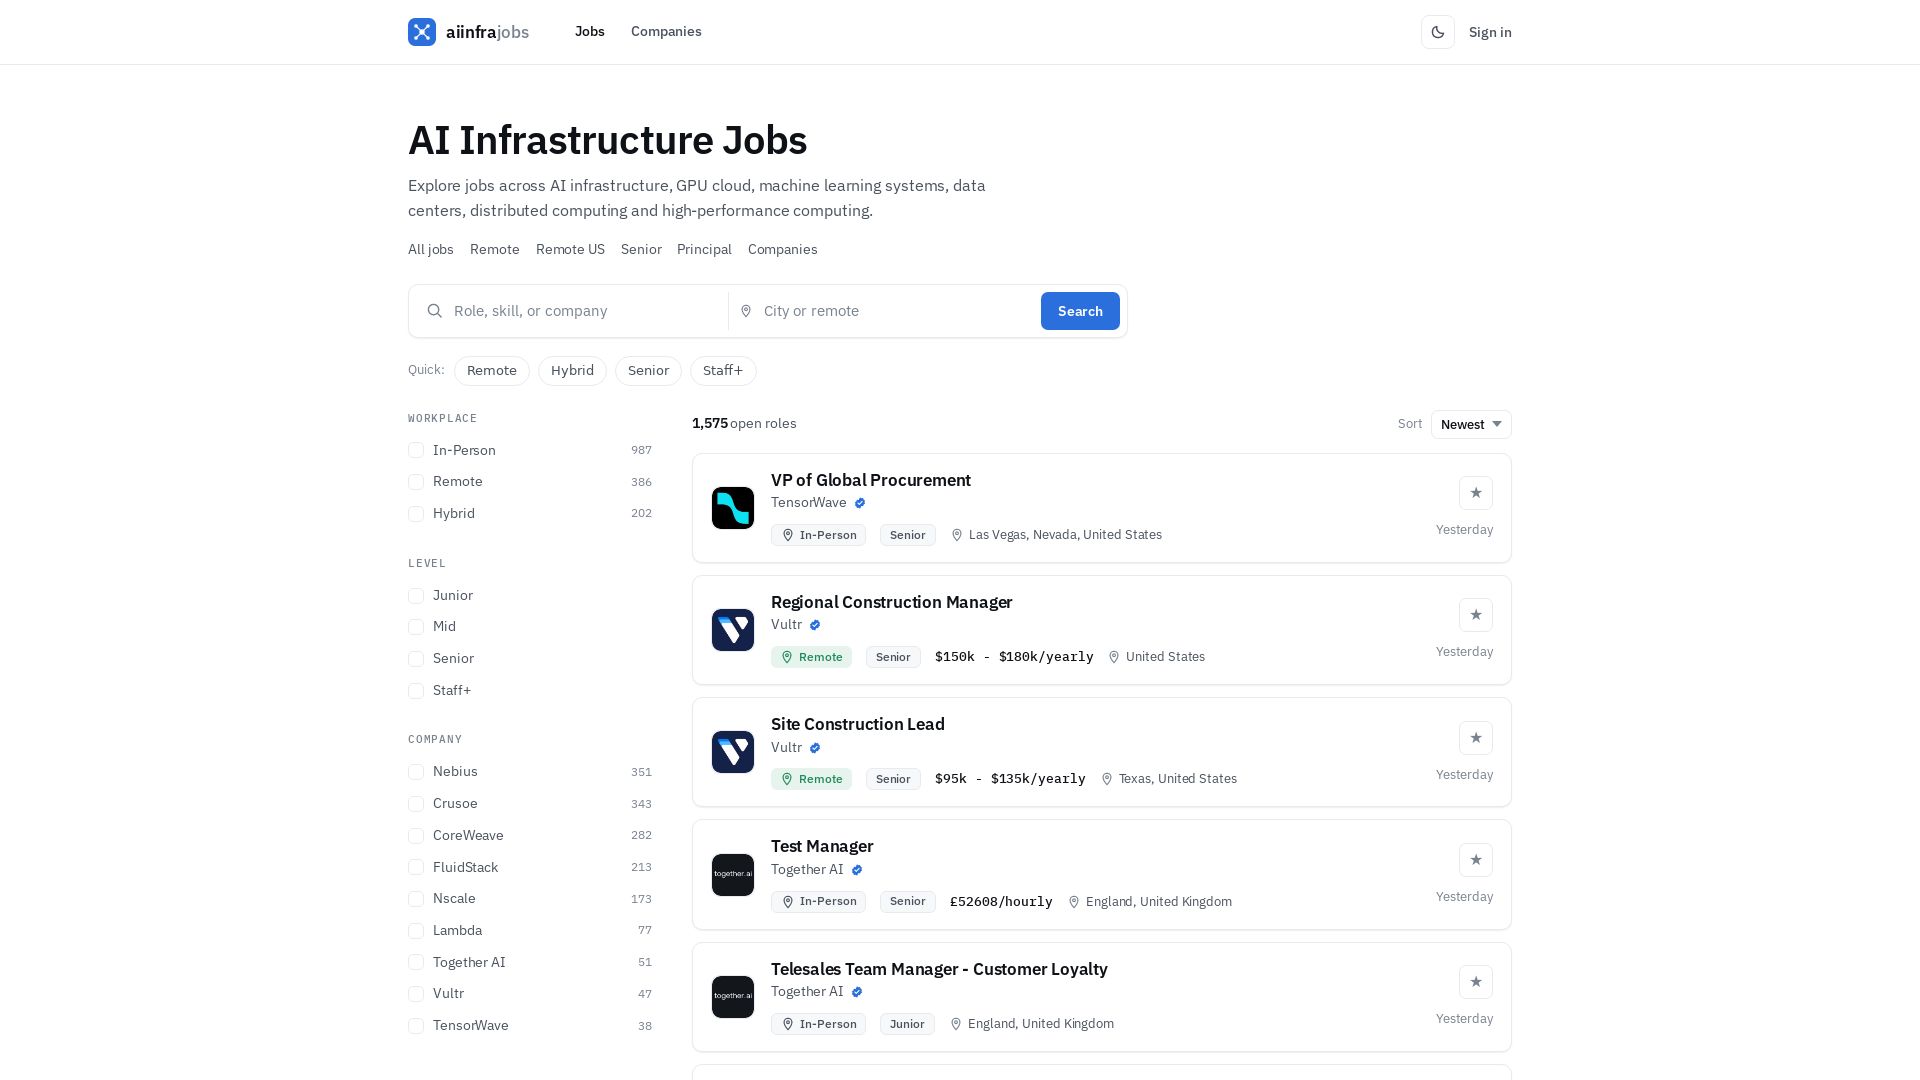Click the blue Search button
Screen dimensions: 1920x1080
click(1080, 311)
